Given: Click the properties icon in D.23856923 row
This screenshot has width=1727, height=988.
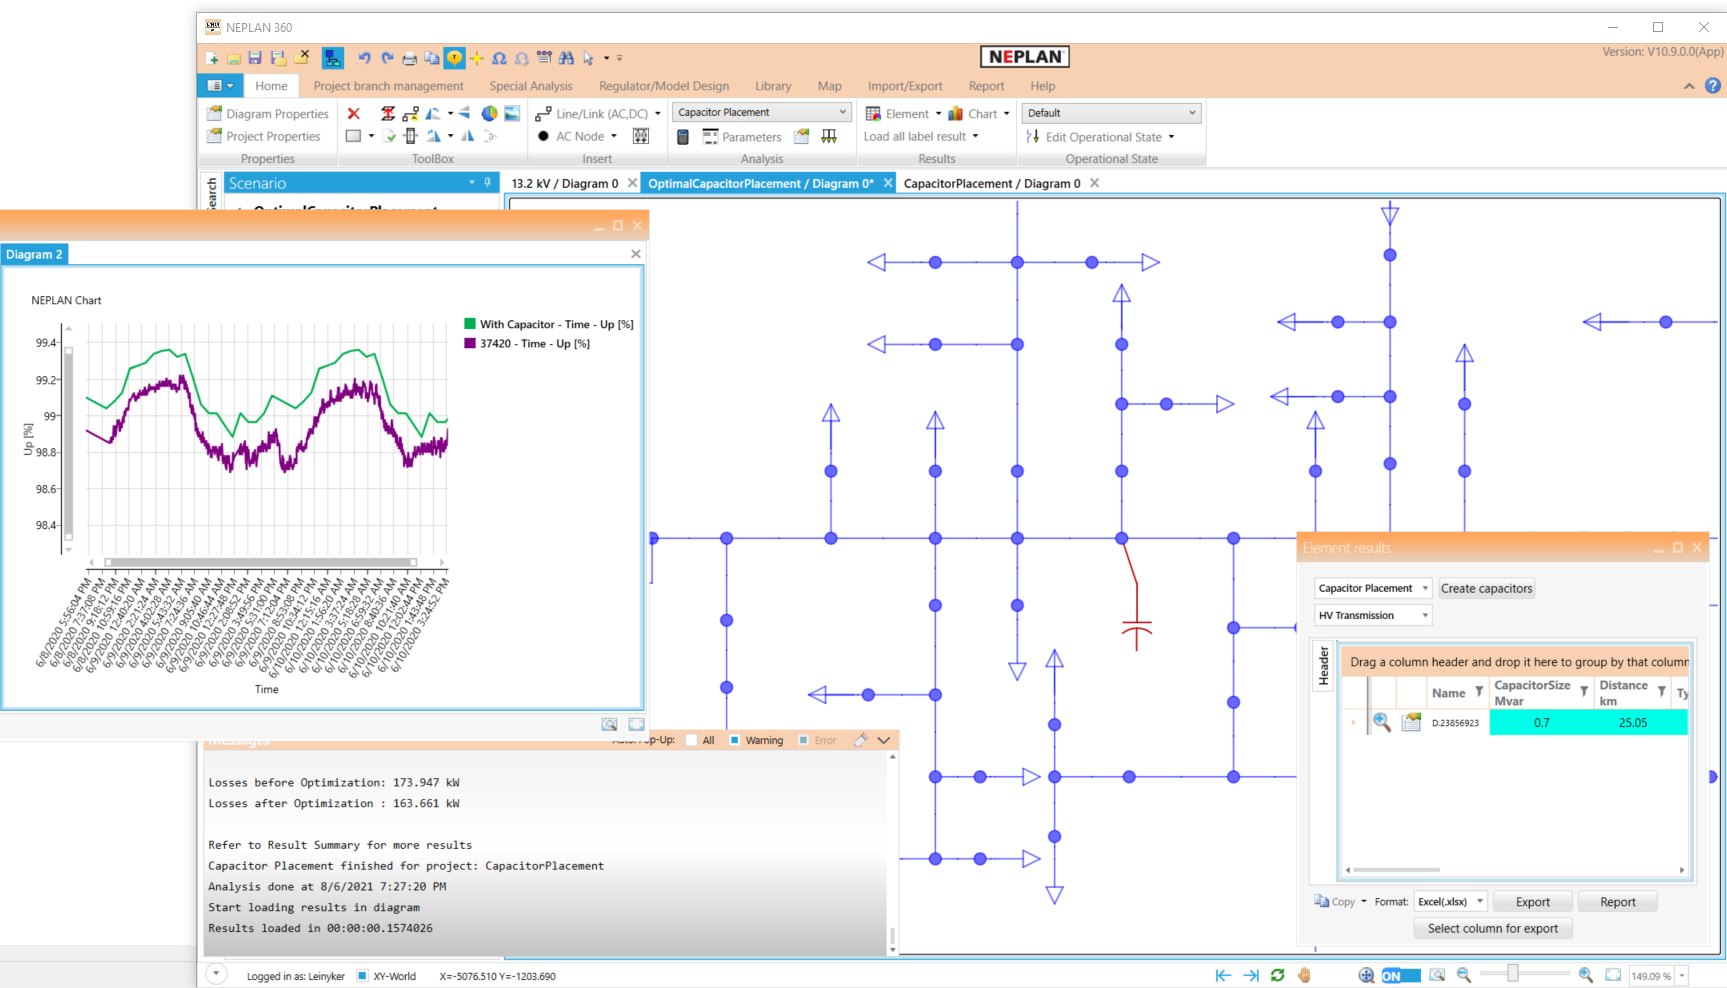Looking at the screenshot, I should 1411,722.
